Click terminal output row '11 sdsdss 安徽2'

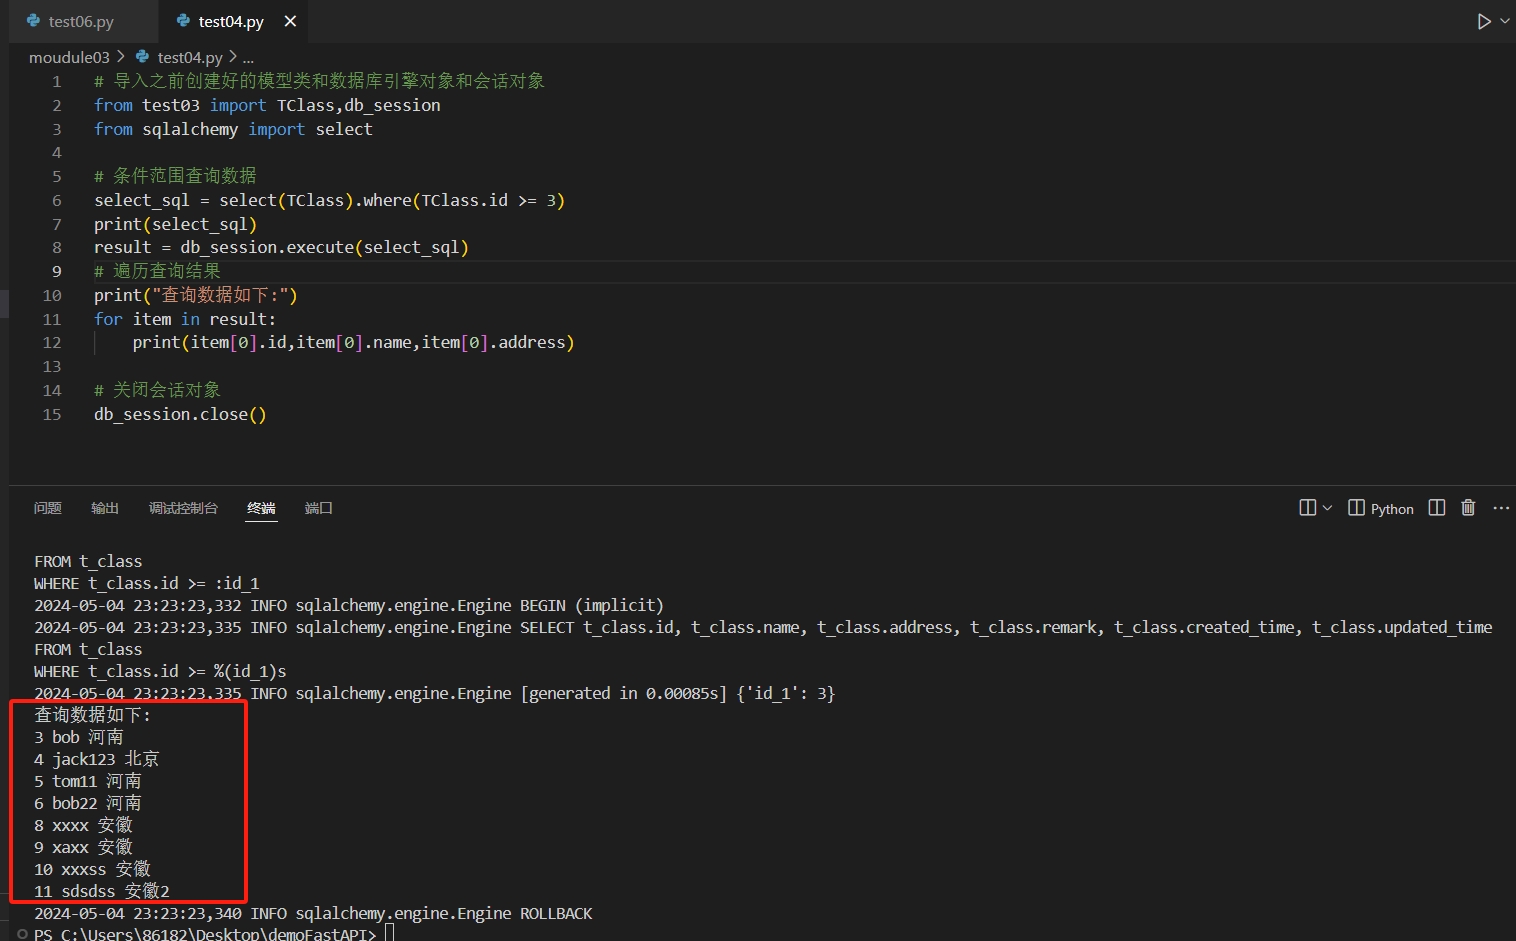(x=102, y=891)
